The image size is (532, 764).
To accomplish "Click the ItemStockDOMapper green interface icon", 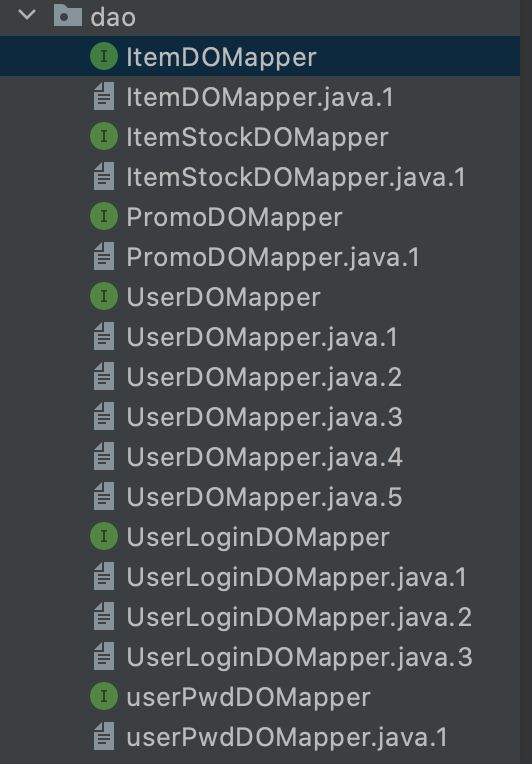I will click(x=104, y=136).
